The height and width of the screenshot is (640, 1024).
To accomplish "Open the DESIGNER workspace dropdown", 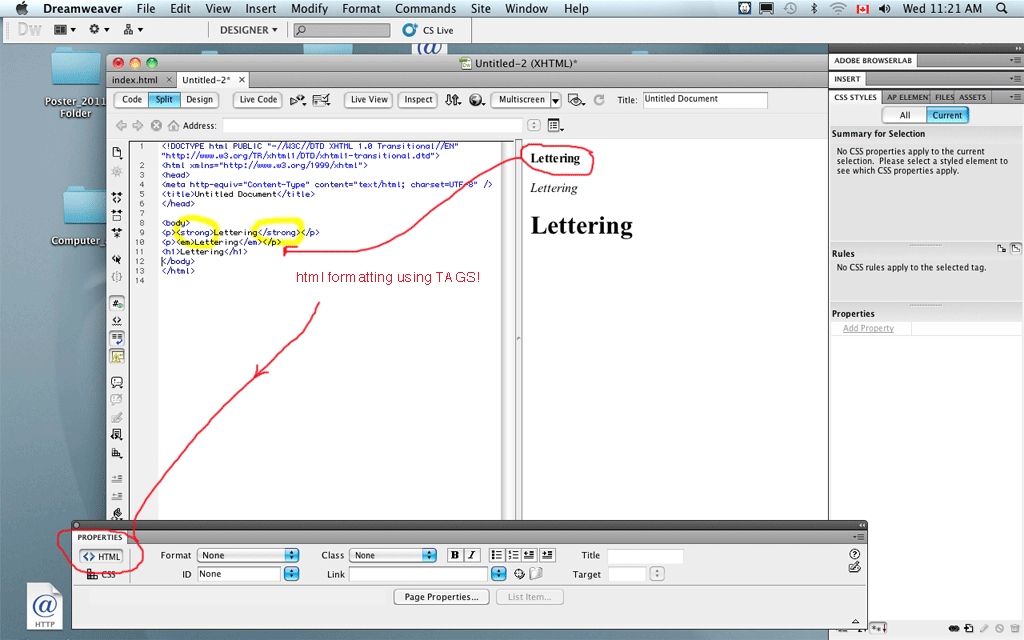I will click(x=248, y=30).
